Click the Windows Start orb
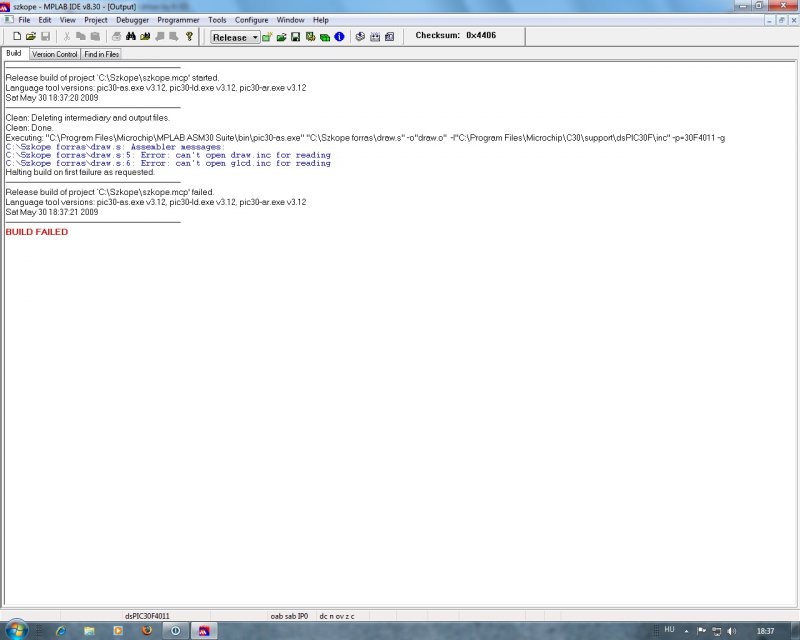Image resolution: width=800 pixels, height=640 pixels. (x=16, y=630)
